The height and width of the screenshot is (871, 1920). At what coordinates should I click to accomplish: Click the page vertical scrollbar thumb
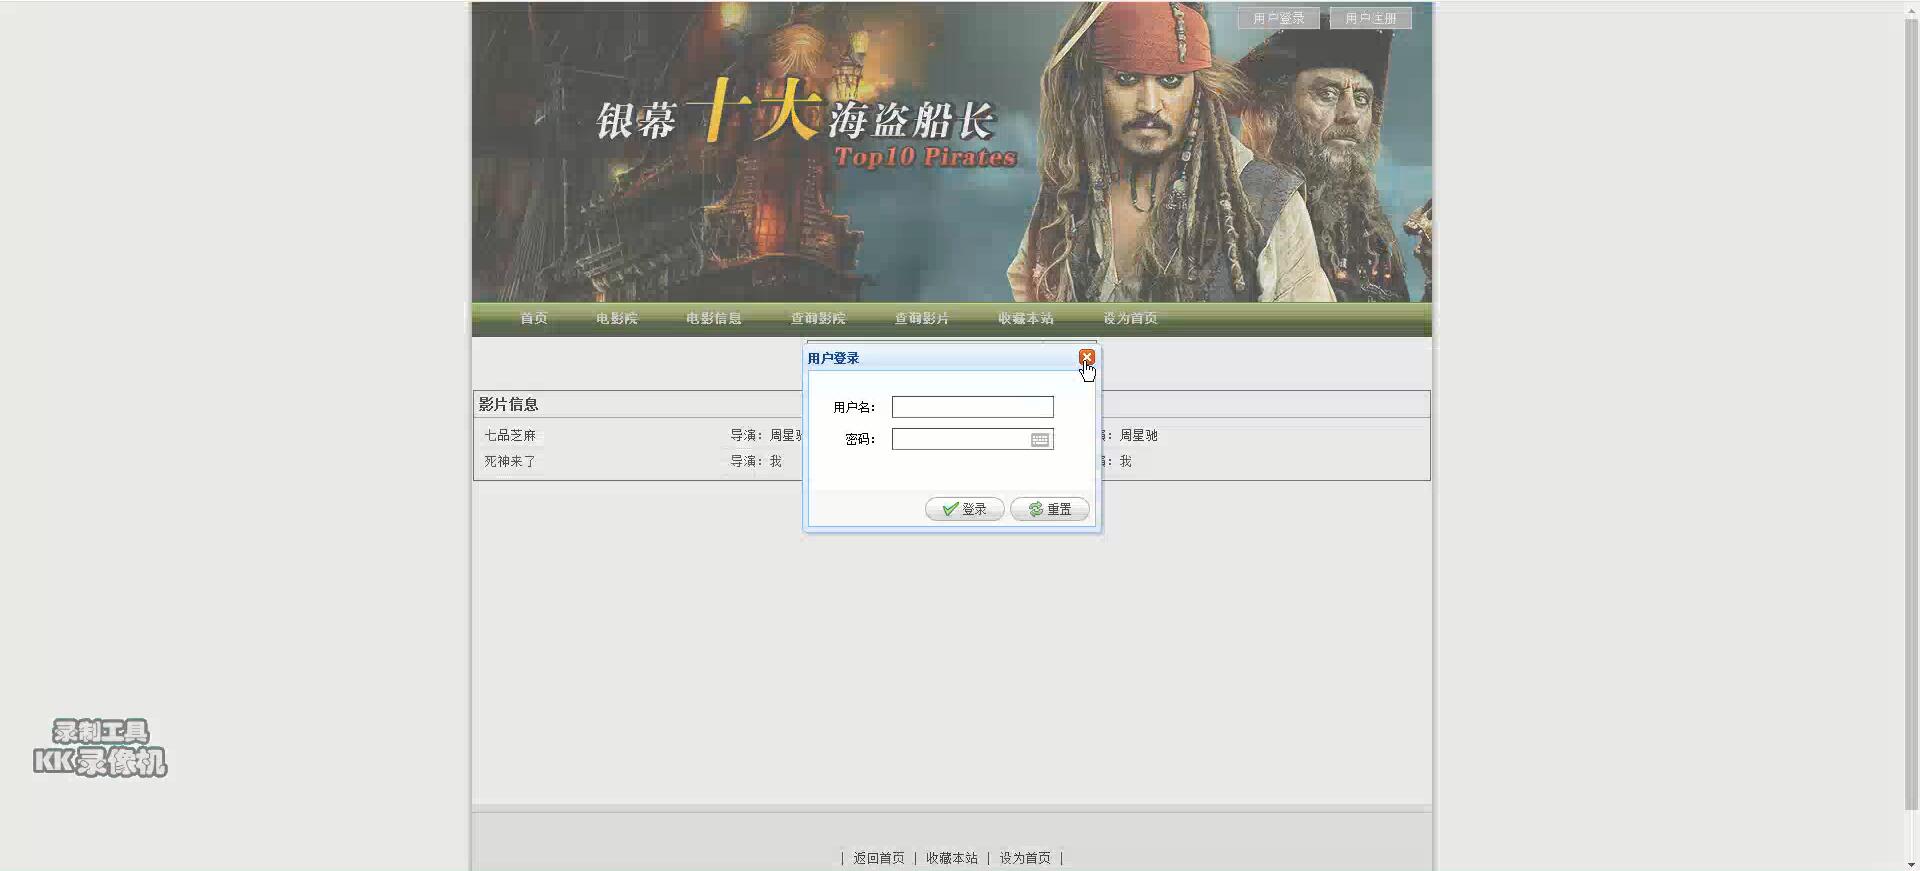(x=1911, y=412)
